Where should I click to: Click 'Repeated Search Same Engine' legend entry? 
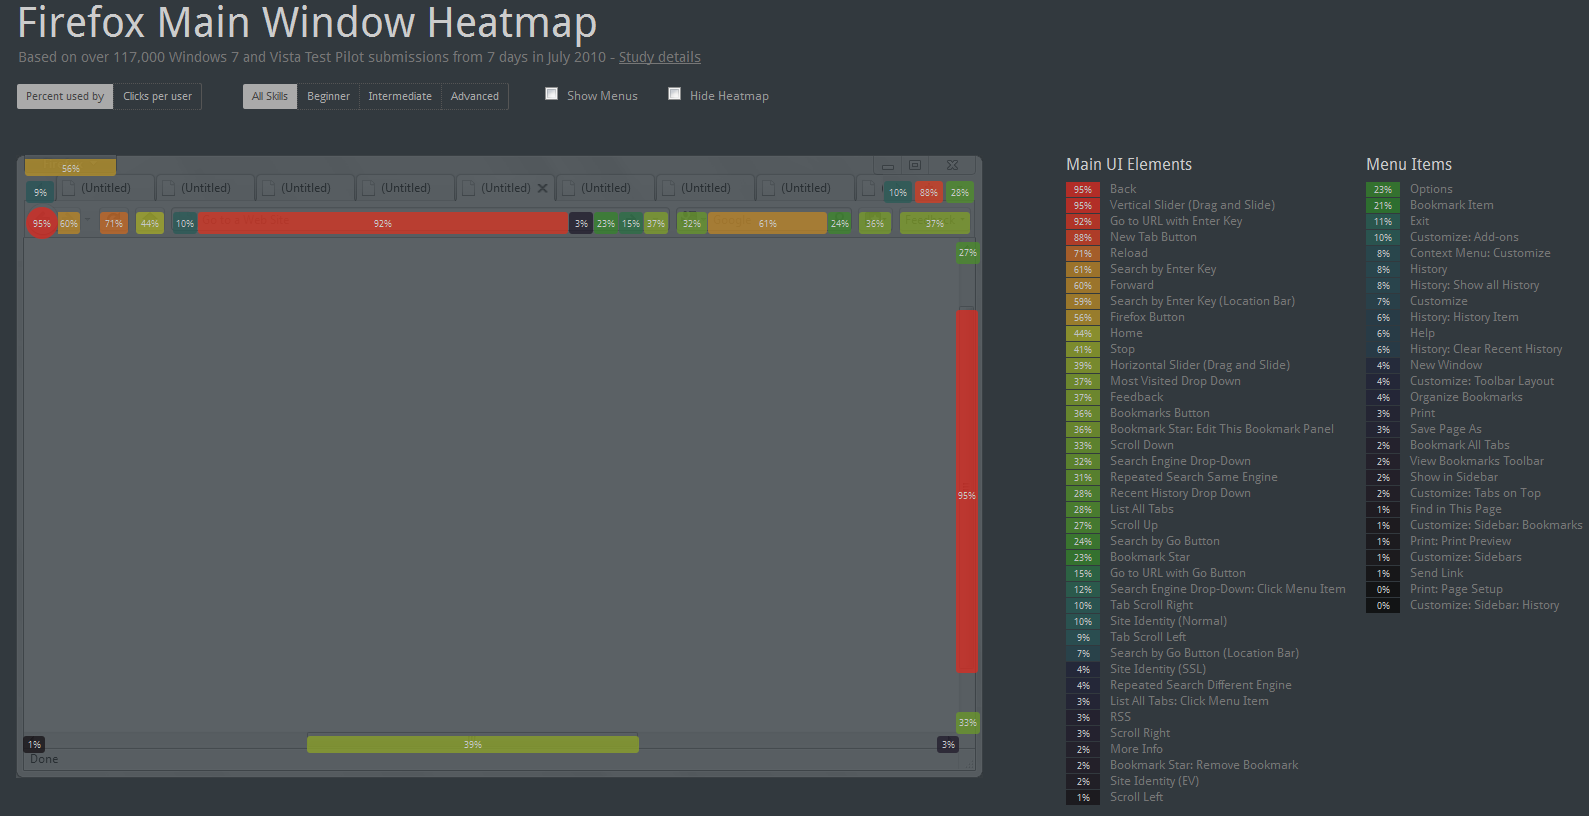(x=1193, y=477)
